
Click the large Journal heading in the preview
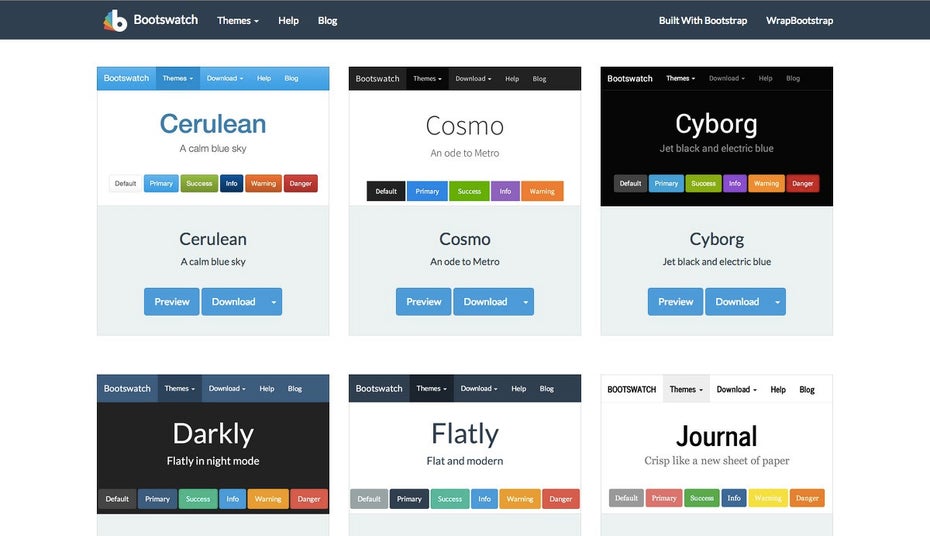716,436
